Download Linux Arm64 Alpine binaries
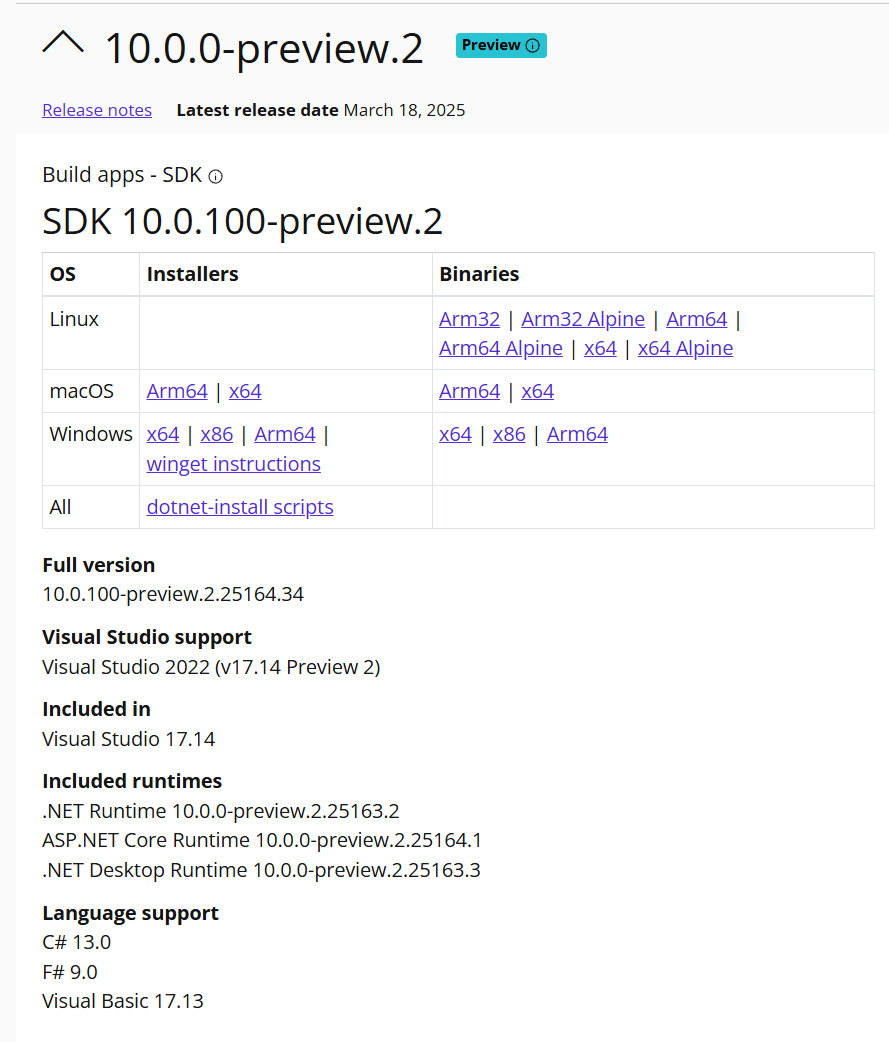This screenshot has width=889, height=1042. pos(500,348)
